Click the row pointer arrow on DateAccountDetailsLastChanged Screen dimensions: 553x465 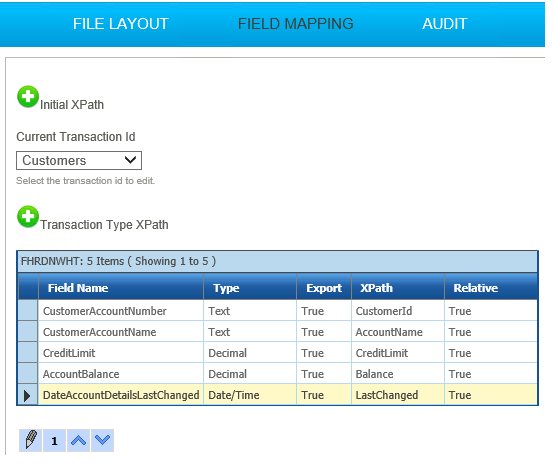click(27, 395)
